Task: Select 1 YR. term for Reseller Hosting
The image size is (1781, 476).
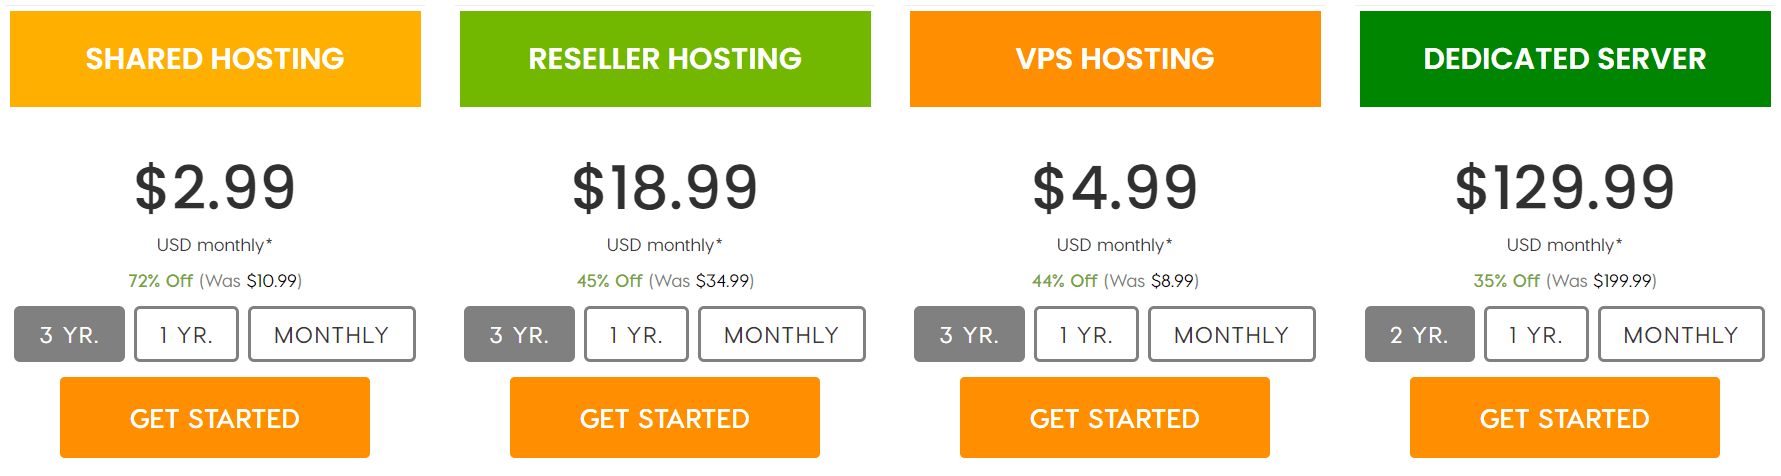Action: click(x=636, y=334)
